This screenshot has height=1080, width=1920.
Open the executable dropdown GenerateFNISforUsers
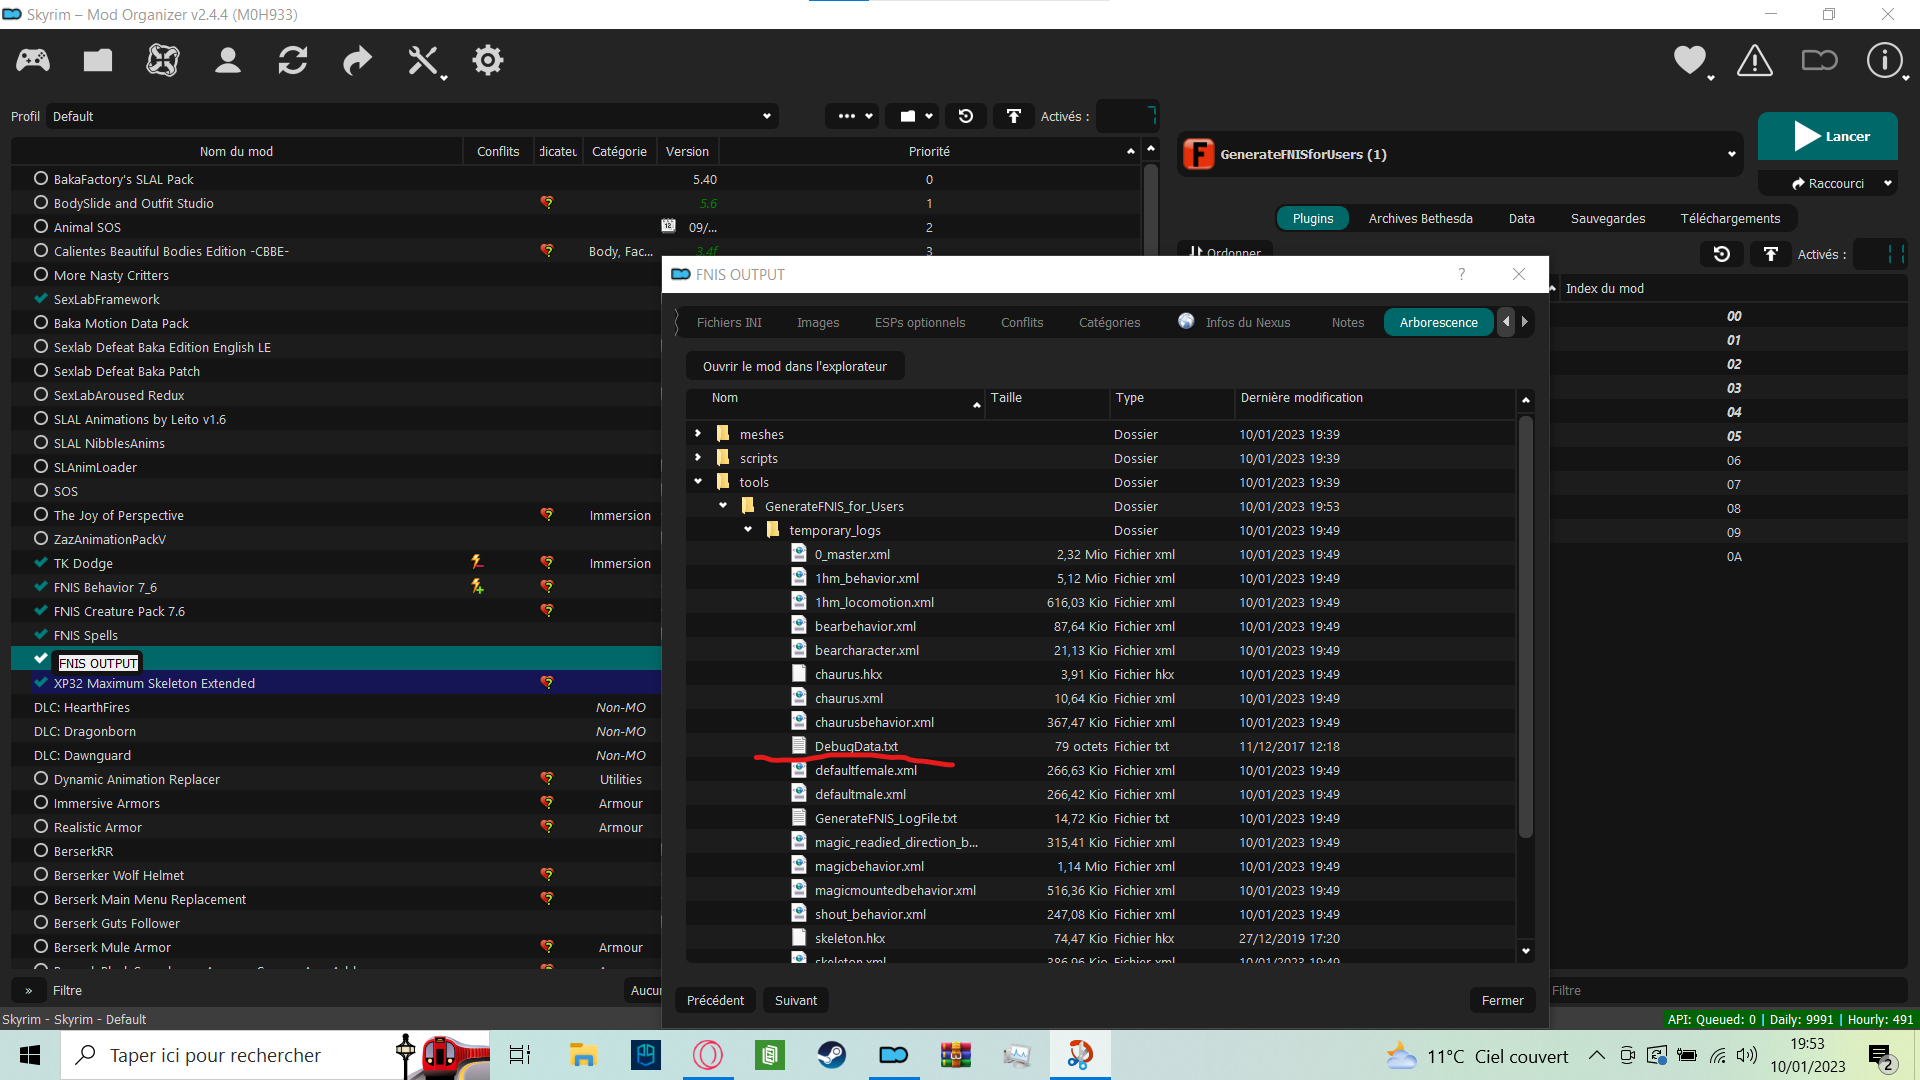(1460, 154)
